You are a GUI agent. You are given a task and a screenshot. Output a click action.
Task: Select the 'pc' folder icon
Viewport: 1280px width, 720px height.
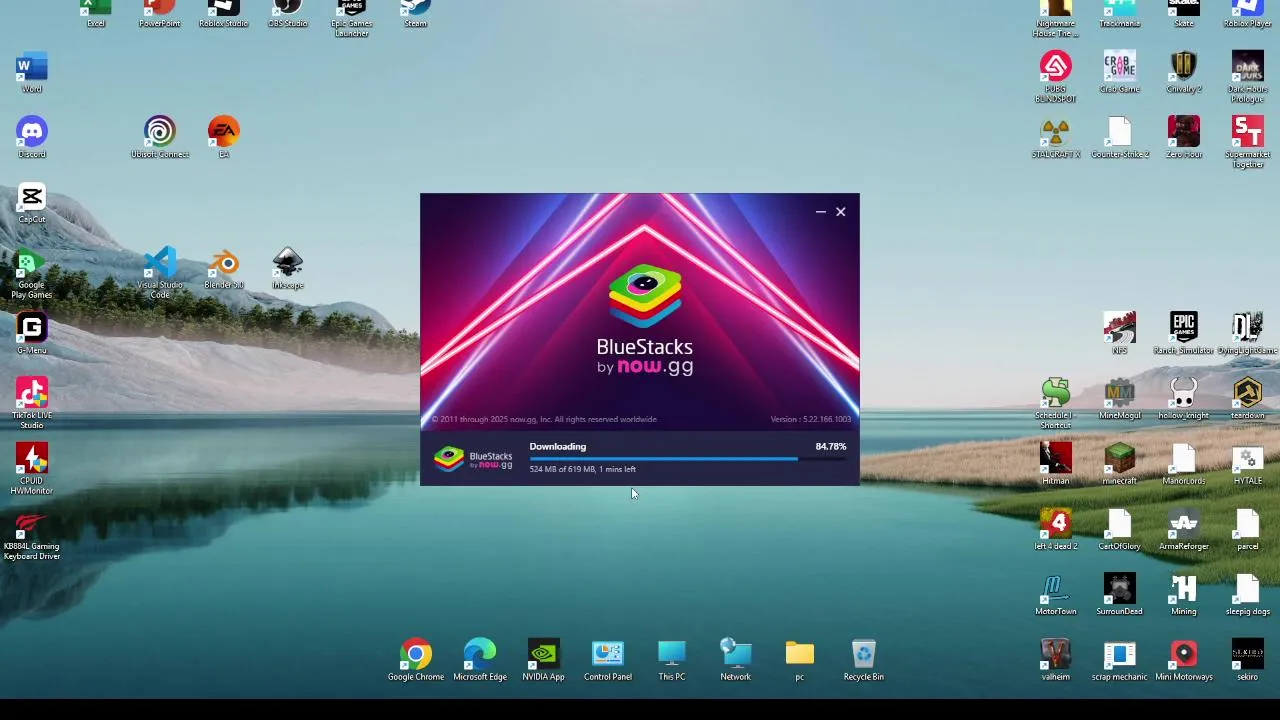point(800,661)
